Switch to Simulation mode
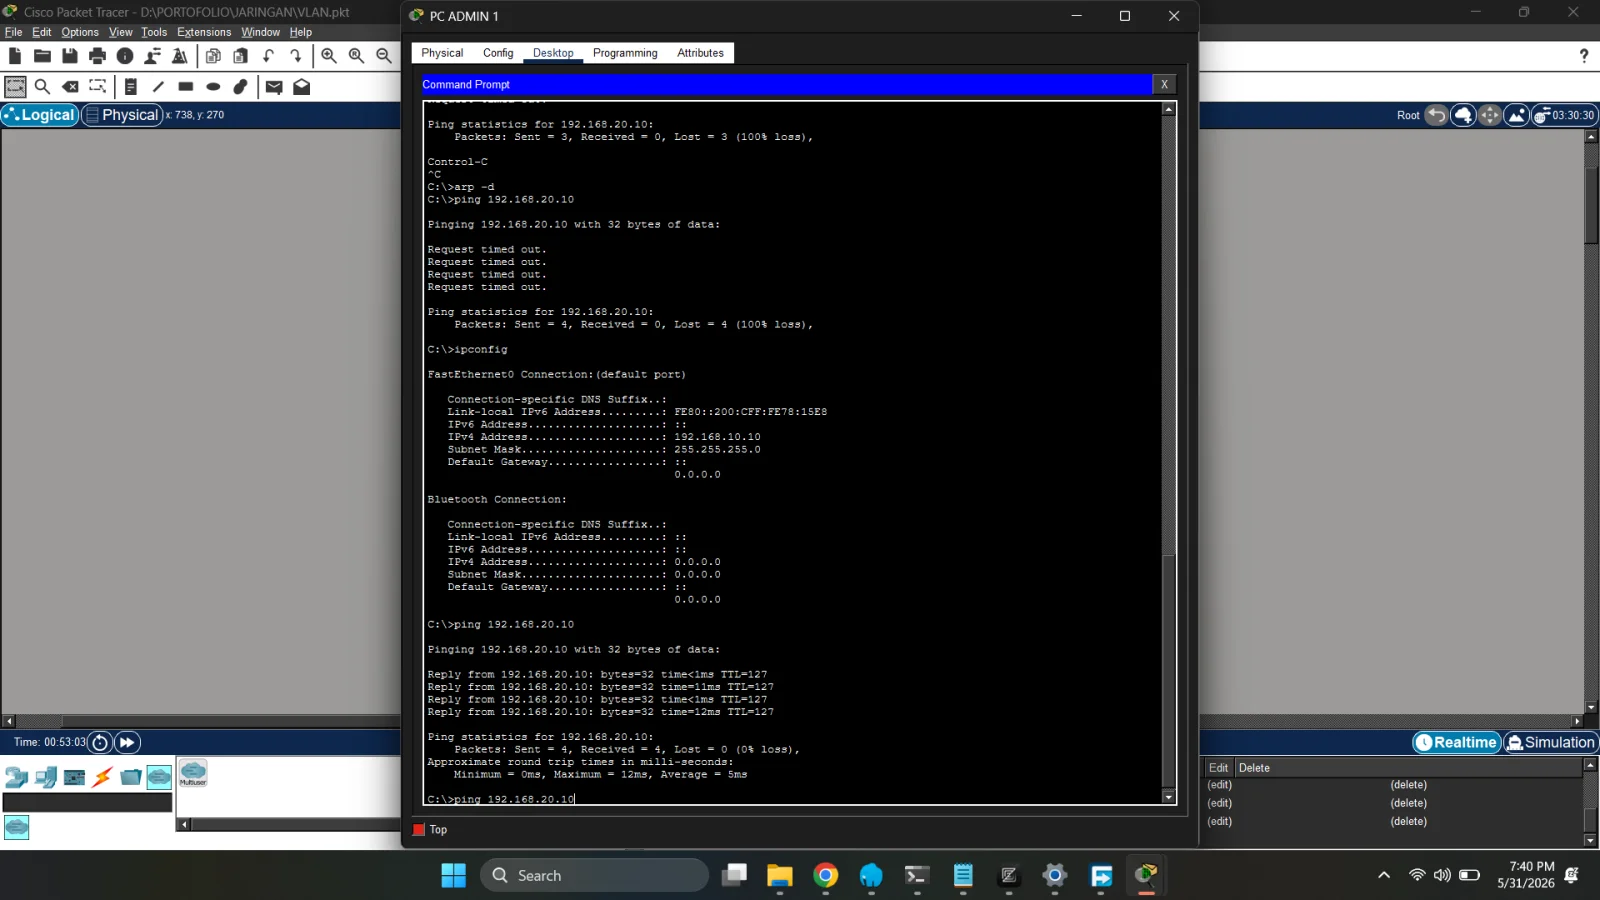Screen dimensions: 1600x900 1550,742
